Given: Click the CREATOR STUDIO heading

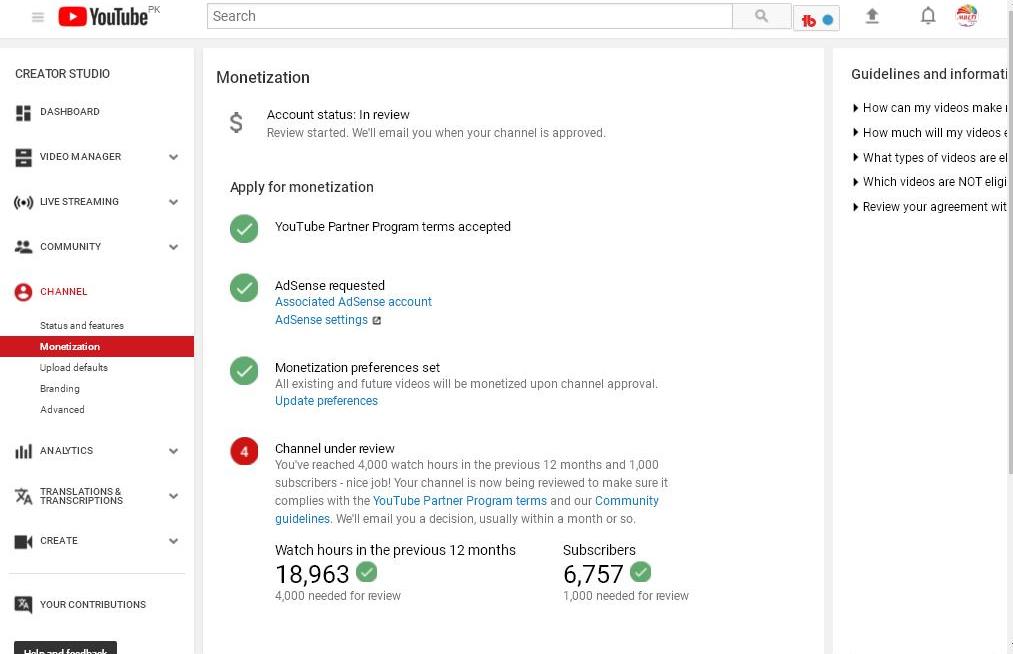Looking at the screenshot, I should click(63, 74).
